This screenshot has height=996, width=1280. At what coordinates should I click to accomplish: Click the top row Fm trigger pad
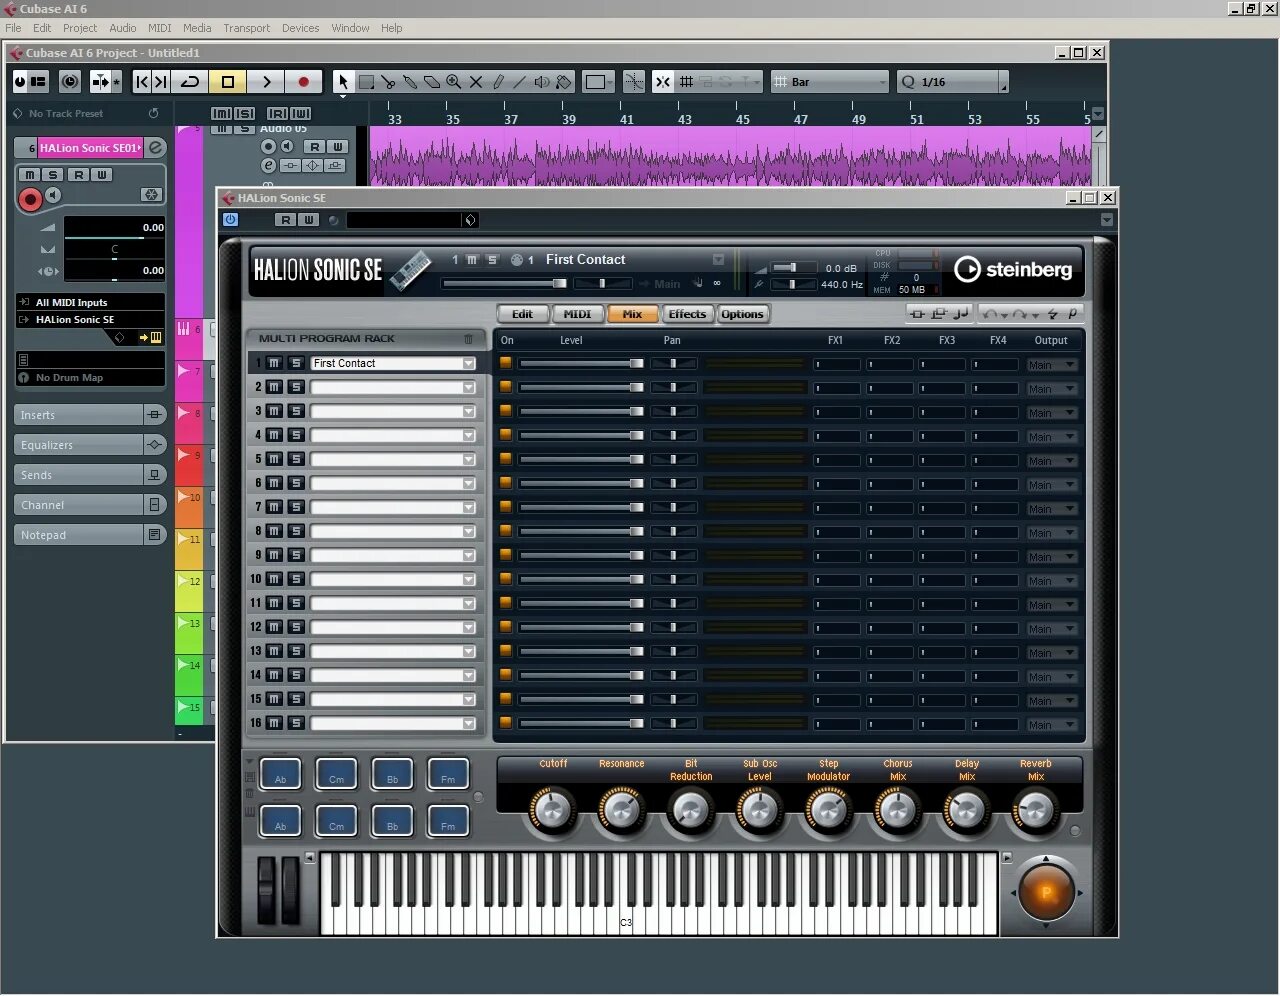448,773
